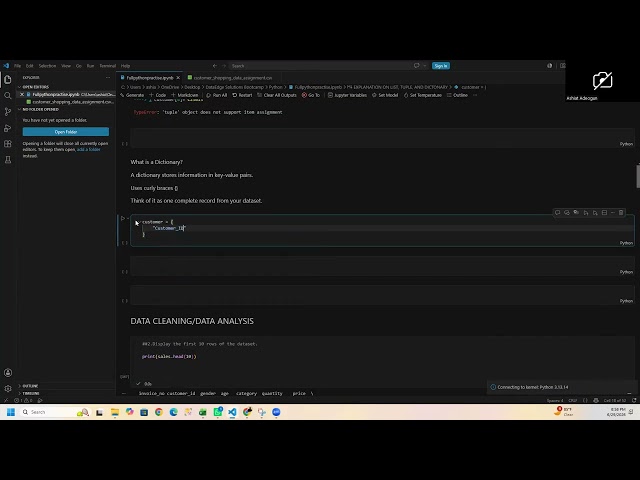Viewport: 640px width, 480px height.
Task: Open the Selection menu
Action: tap(47, 66)
